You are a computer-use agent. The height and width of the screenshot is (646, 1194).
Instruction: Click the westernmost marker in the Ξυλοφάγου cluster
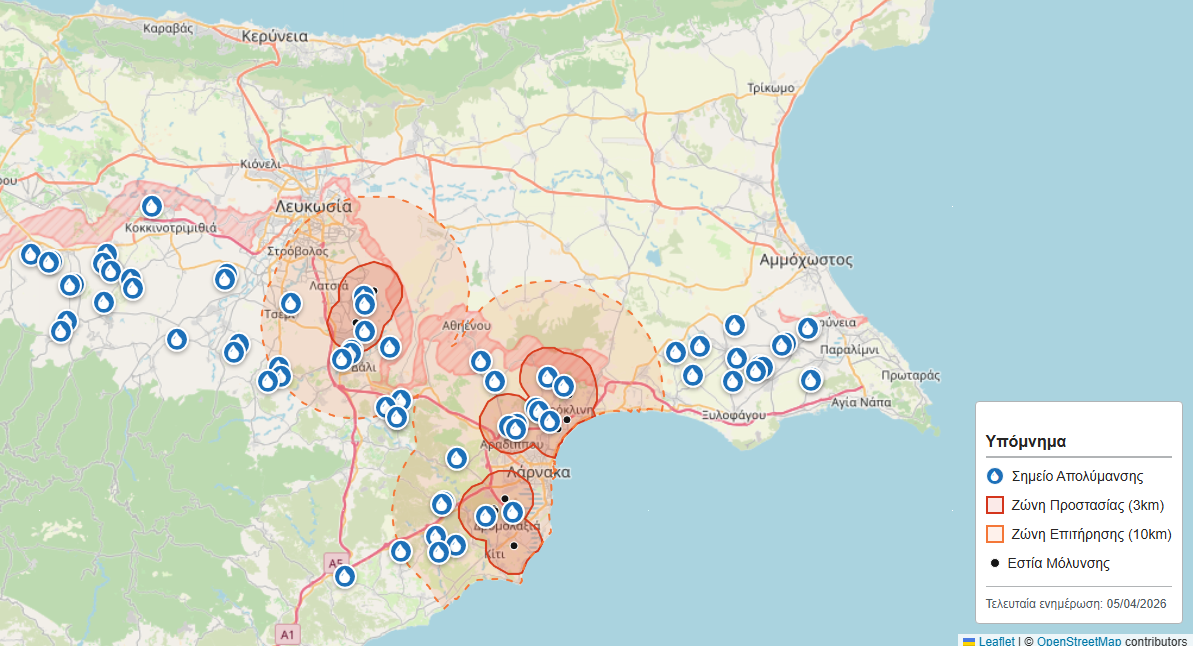tap(676, 352)
